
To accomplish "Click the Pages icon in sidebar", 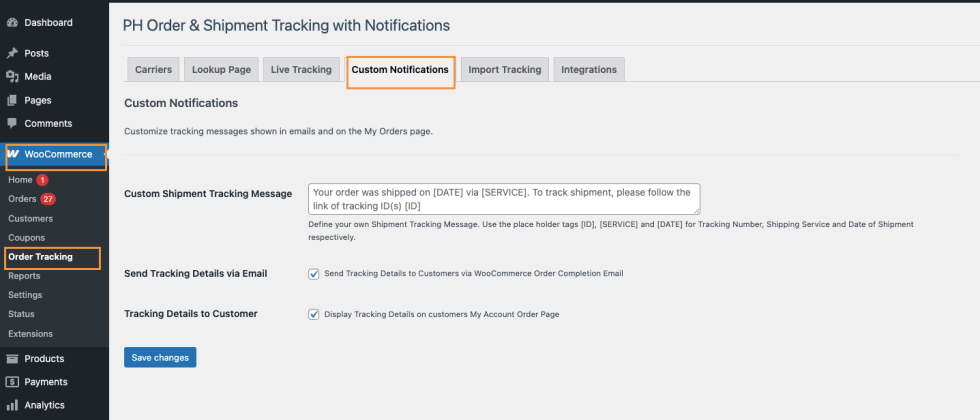I will coord(12,100).
